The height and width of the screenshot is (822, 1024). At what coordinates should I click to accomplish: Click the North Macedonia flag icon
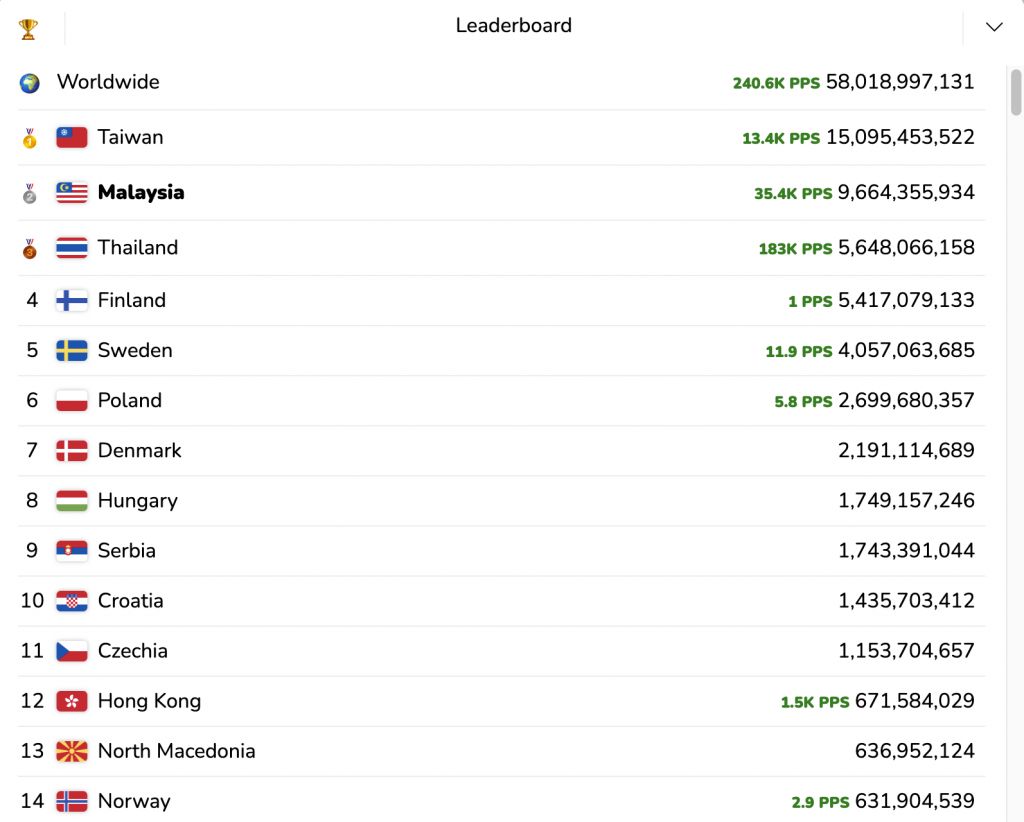(x=72, y=751)
